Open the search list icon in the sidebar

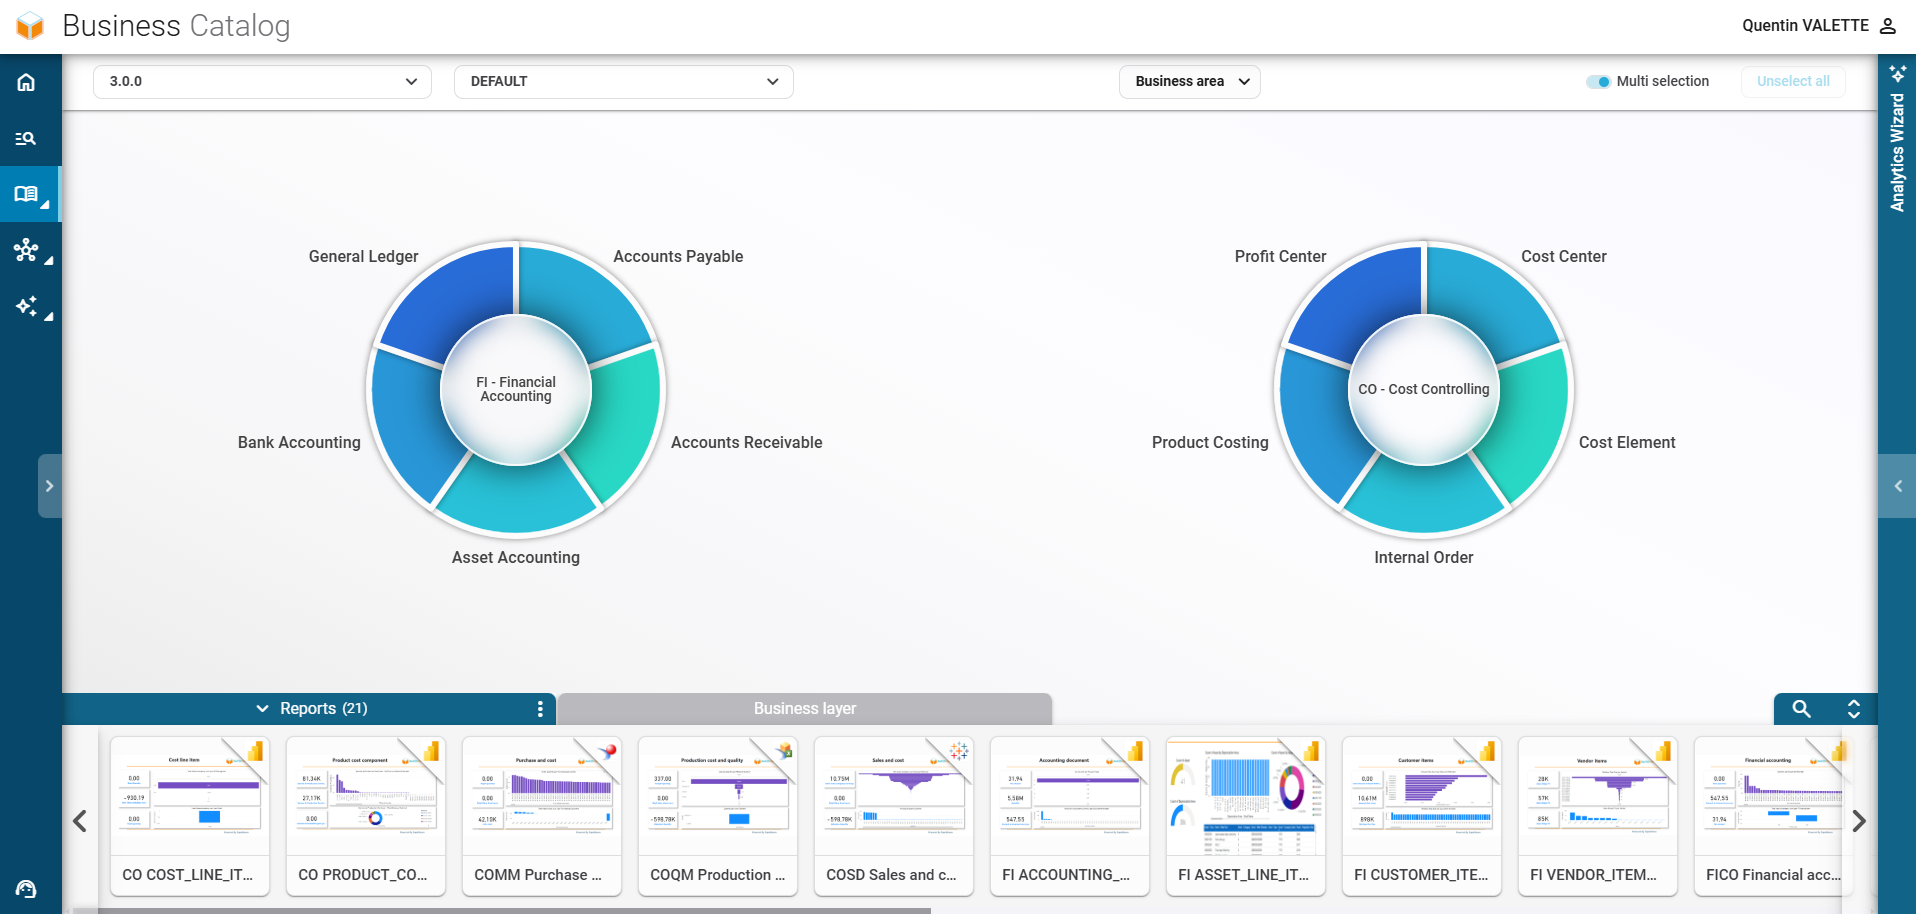pyautogui.click(x=26, y=138)
